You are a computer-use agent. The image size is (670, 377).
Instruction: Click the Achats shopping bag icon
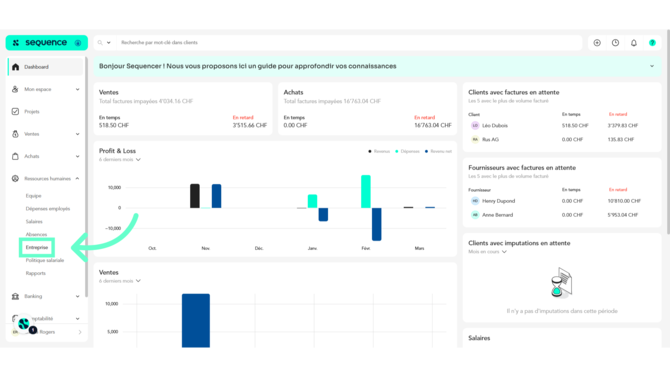(x=15, y=156)
